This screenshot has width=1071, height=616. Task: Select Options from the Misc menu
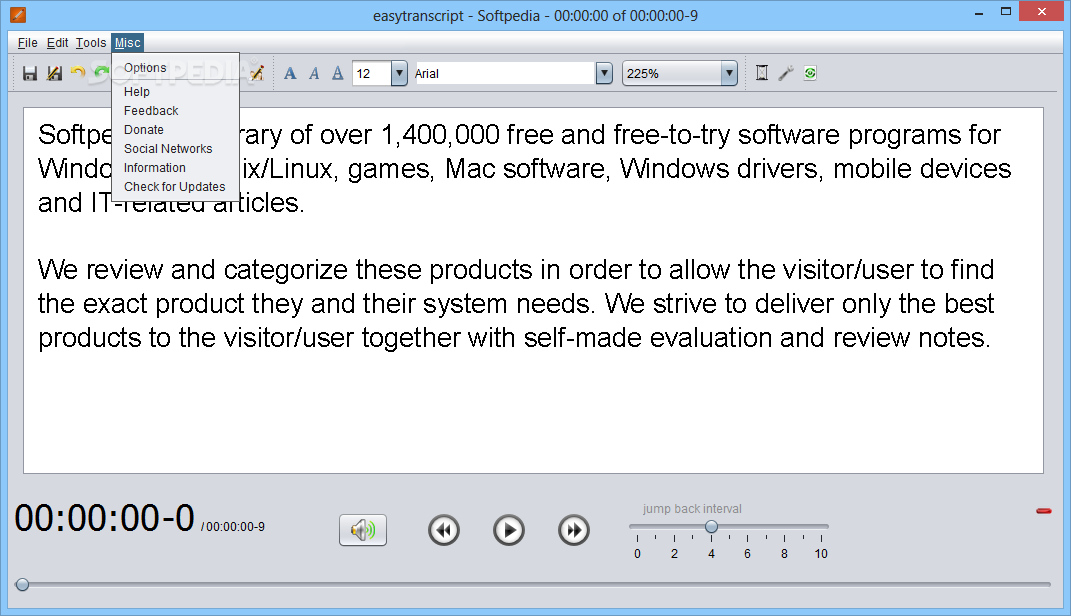pos(176,68)
